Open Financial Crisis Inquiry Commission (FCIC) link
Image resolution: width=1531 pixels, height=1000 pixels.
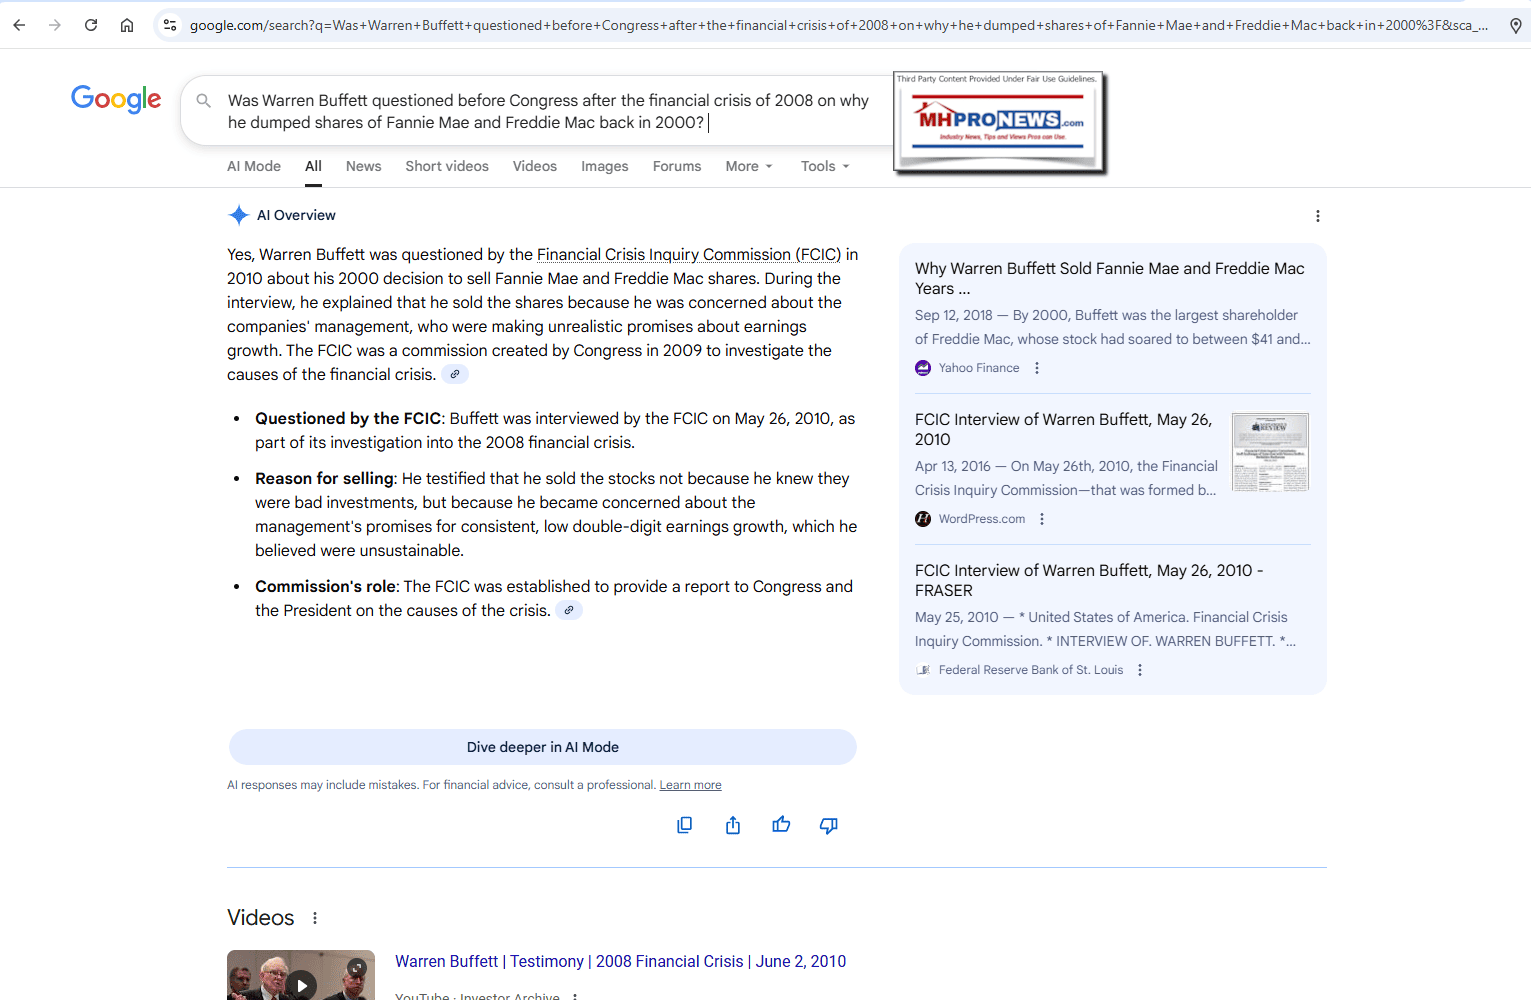[689, 255]
